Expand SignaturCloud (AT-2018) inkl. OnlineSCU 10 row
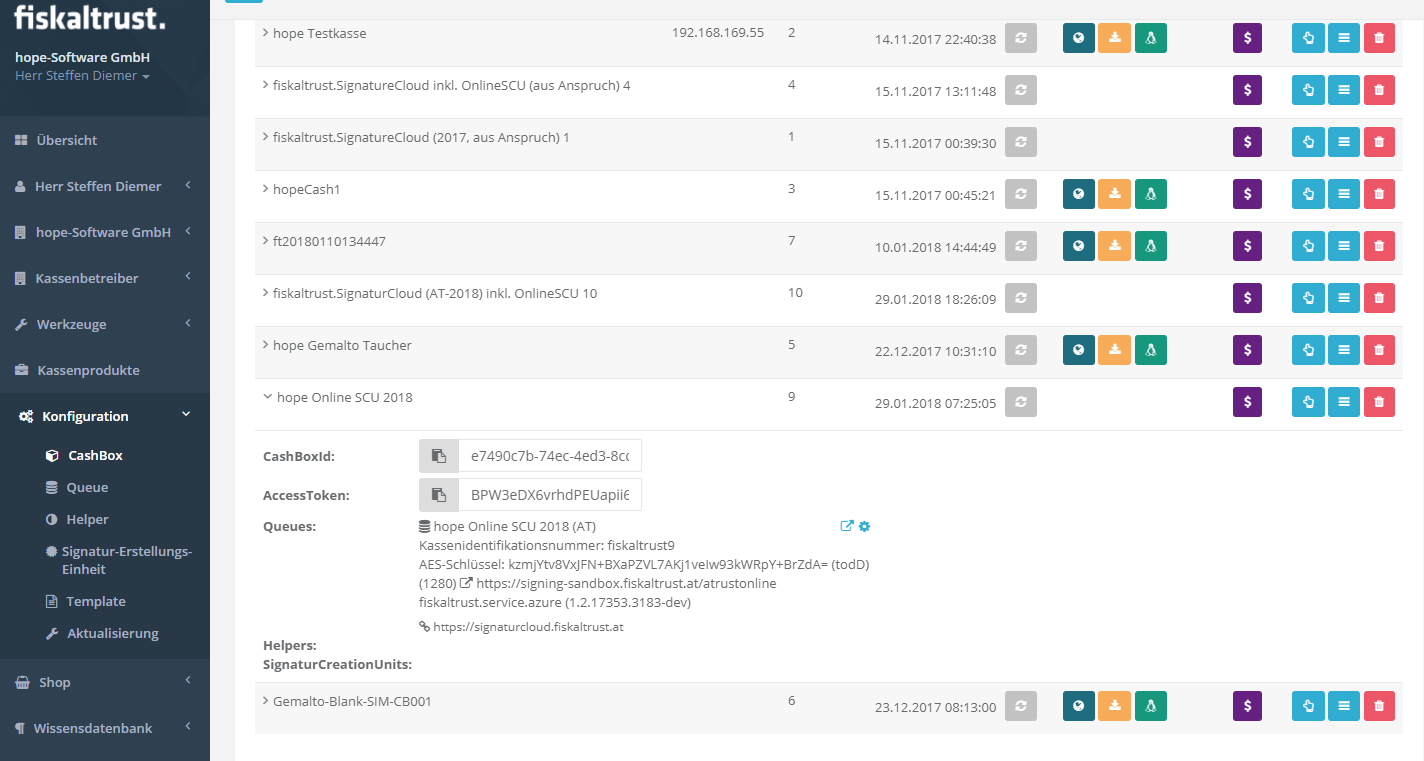The image size is (1424, 761). (x=266, y=293)
